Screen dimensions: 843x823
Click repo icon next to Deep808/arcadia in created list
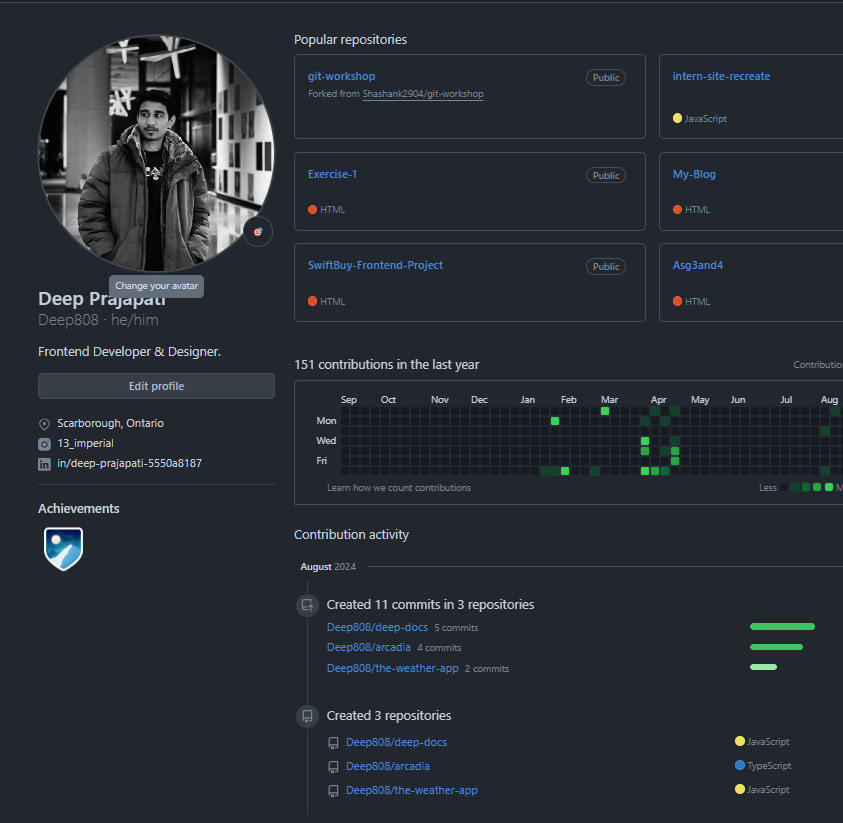333,767
